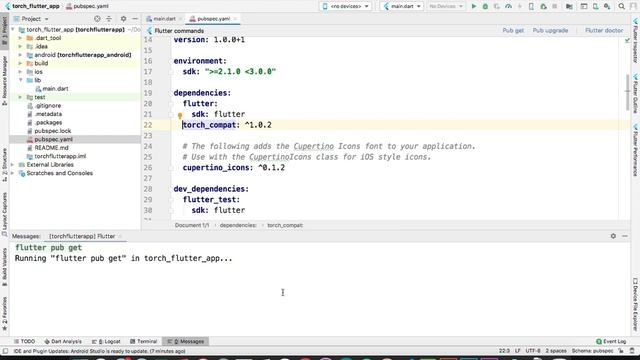640x360 pixels.
Task: Open Device File Explorer side panel
Action: (635, 304)
